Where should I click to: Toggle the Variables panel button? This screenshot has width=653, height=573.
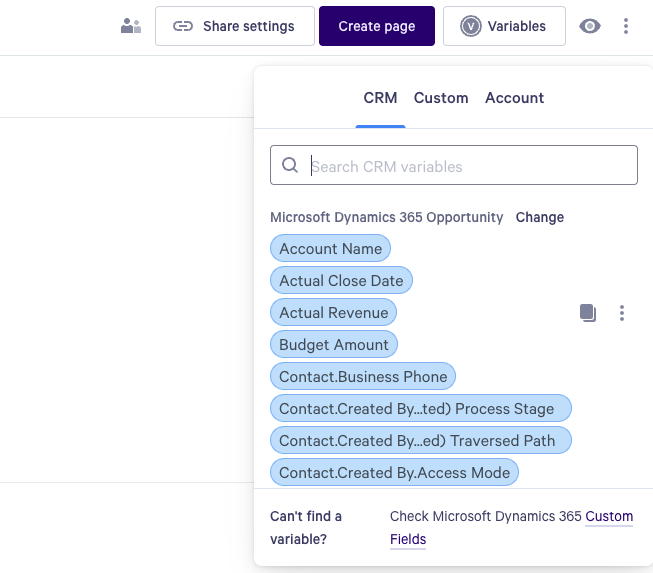coord(504,26)
